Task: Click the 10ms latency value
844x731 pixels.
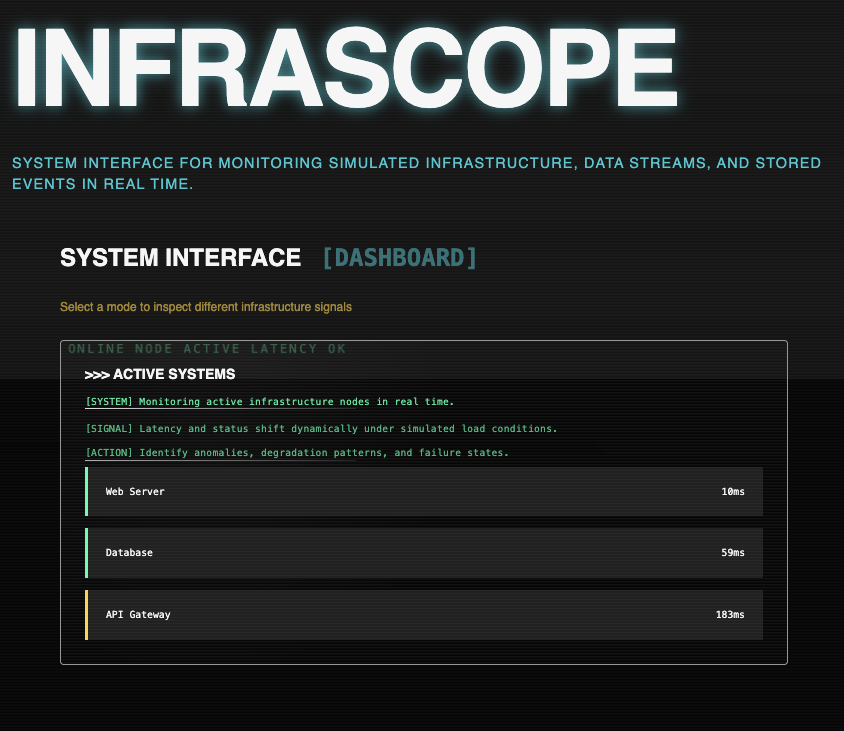Action: 733,491
